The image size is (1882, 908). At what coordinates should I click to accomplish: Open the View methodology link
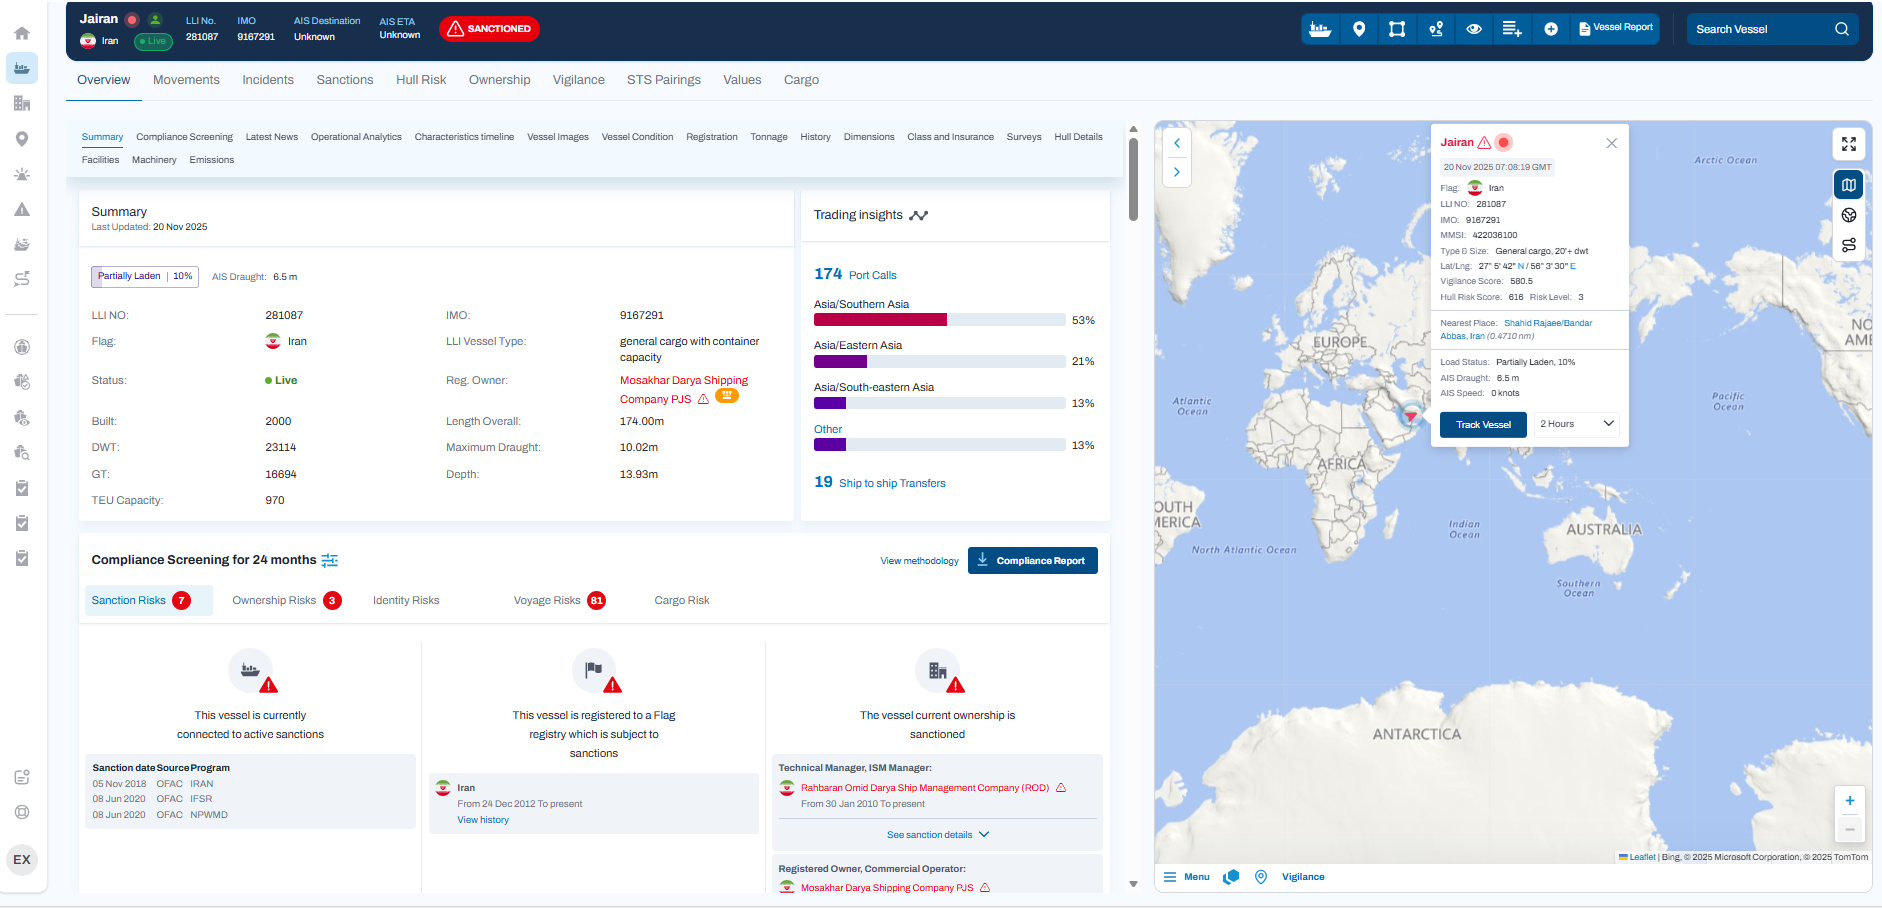tap(919, 561)
